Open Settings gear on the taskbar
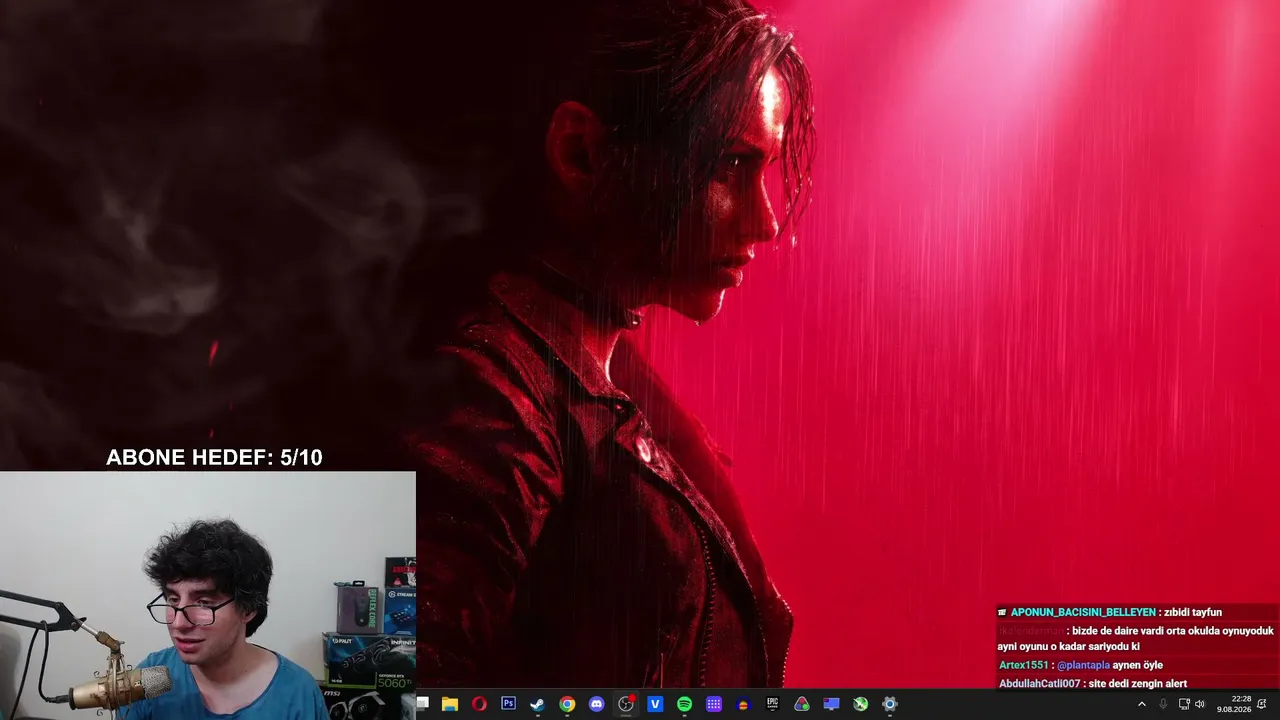The width and height of the screenshot is (1280, 720). click(890, 704)
